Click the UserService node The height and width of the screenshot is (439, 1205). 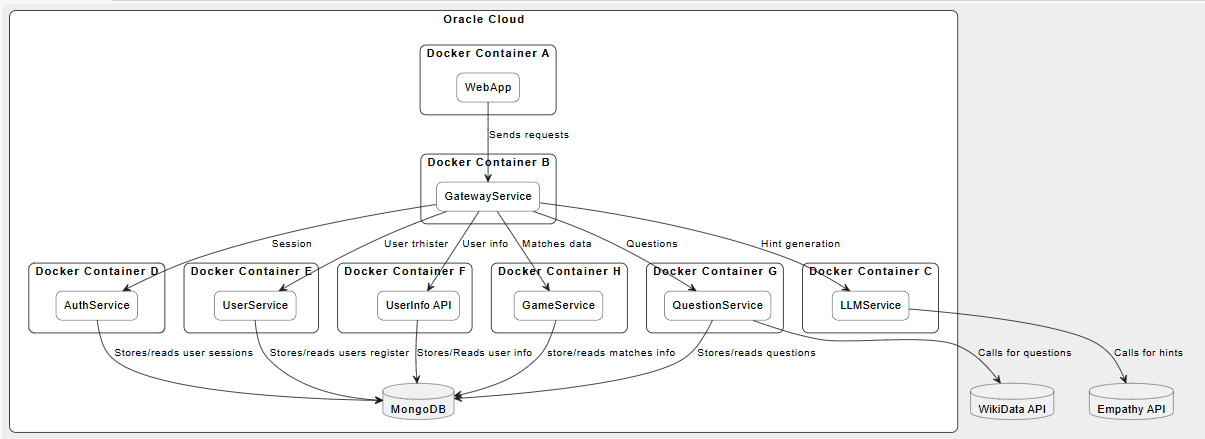[x=255, y=305]
